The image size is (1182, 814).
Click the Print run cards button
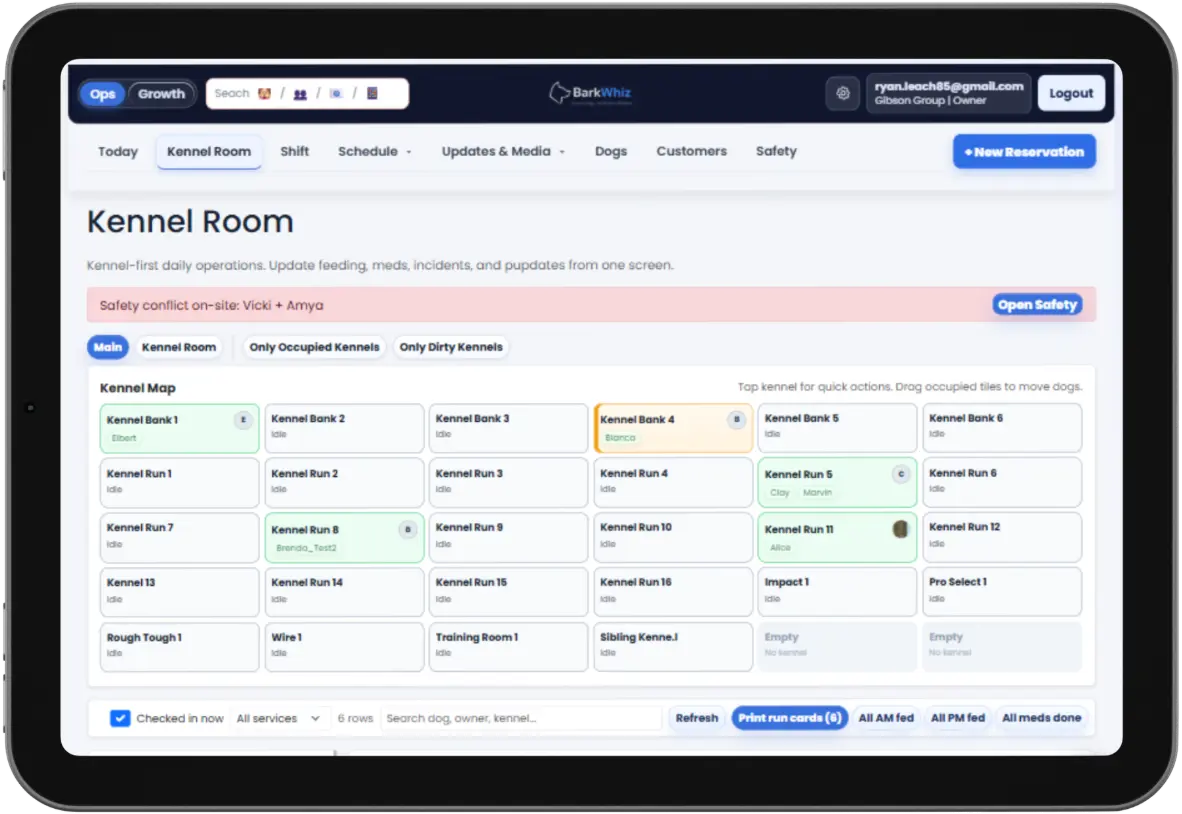click(x=789, y=718)
